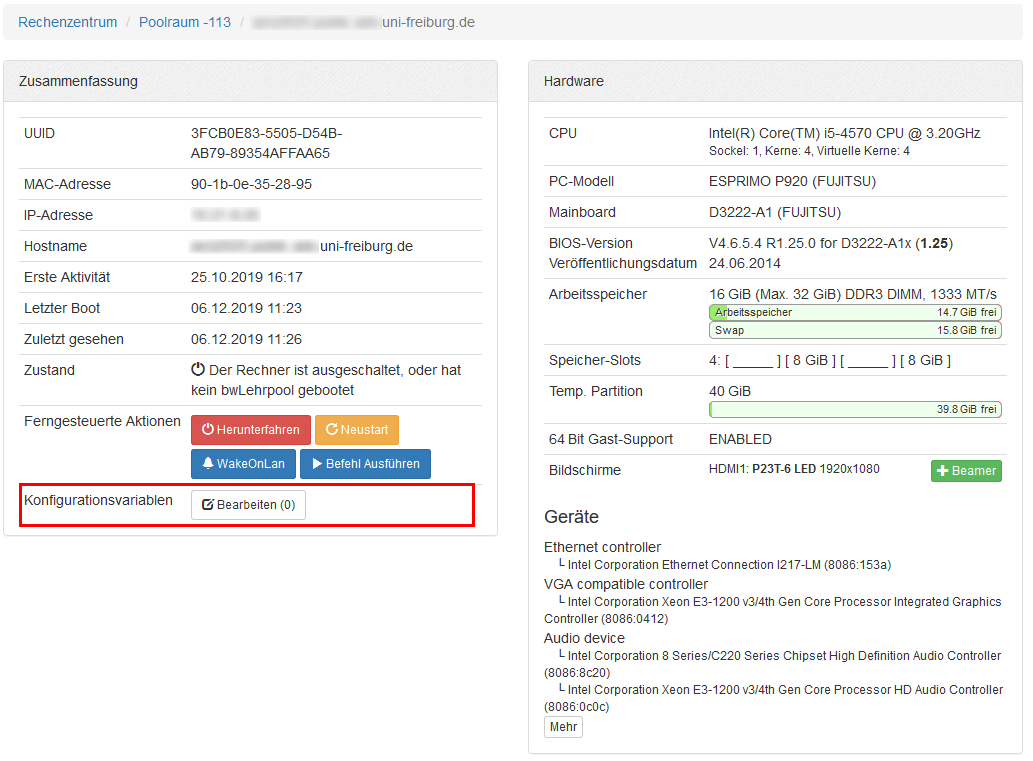Click the bell icon on WakeOnLan
The height and width of the screenshot is (761, 1033).
pos(208,464)
